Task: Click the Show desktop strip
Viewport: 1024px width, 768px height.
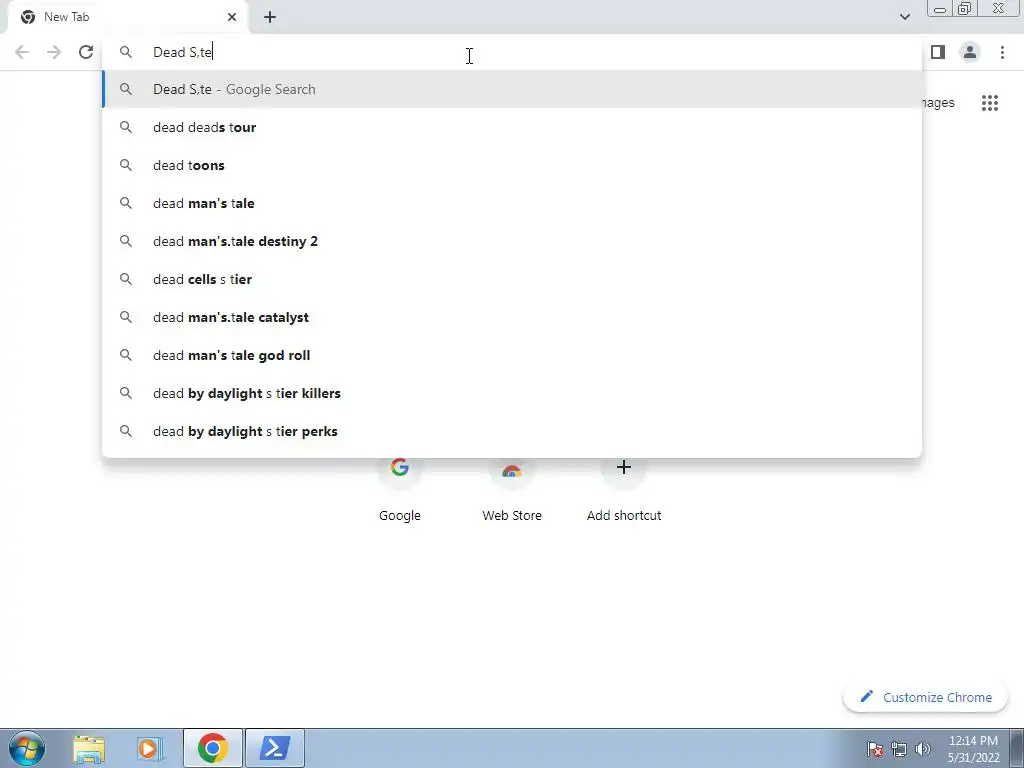Action: pos(1016,748)
